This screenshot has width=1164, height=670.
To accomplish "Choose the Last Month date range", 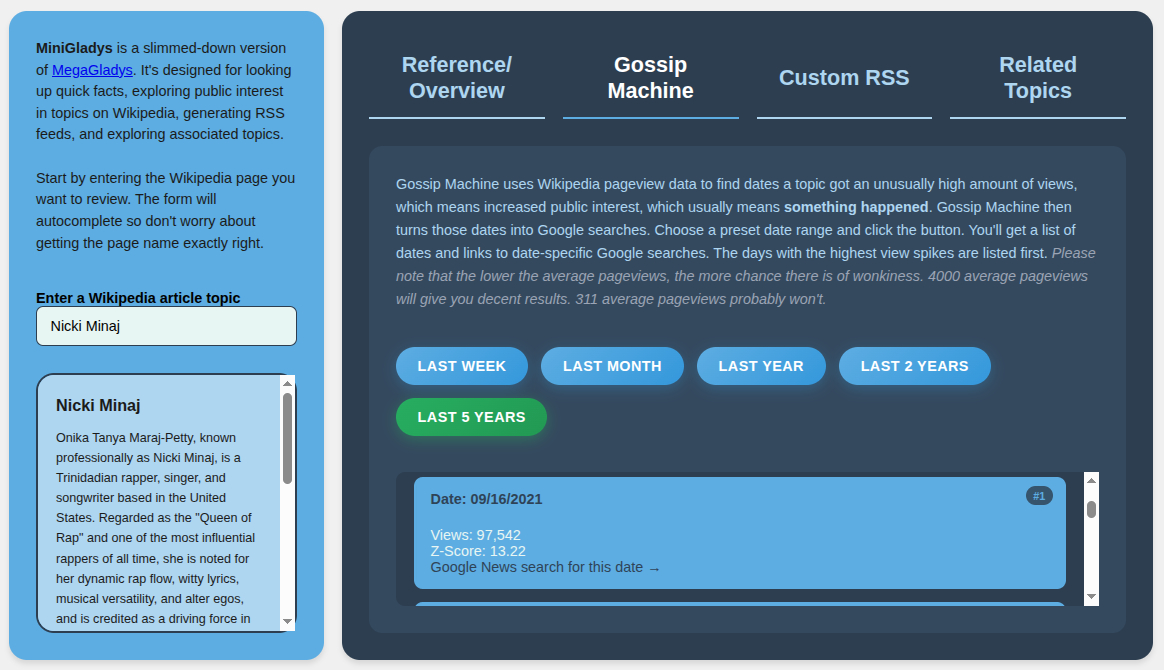I will coord(612,366).
